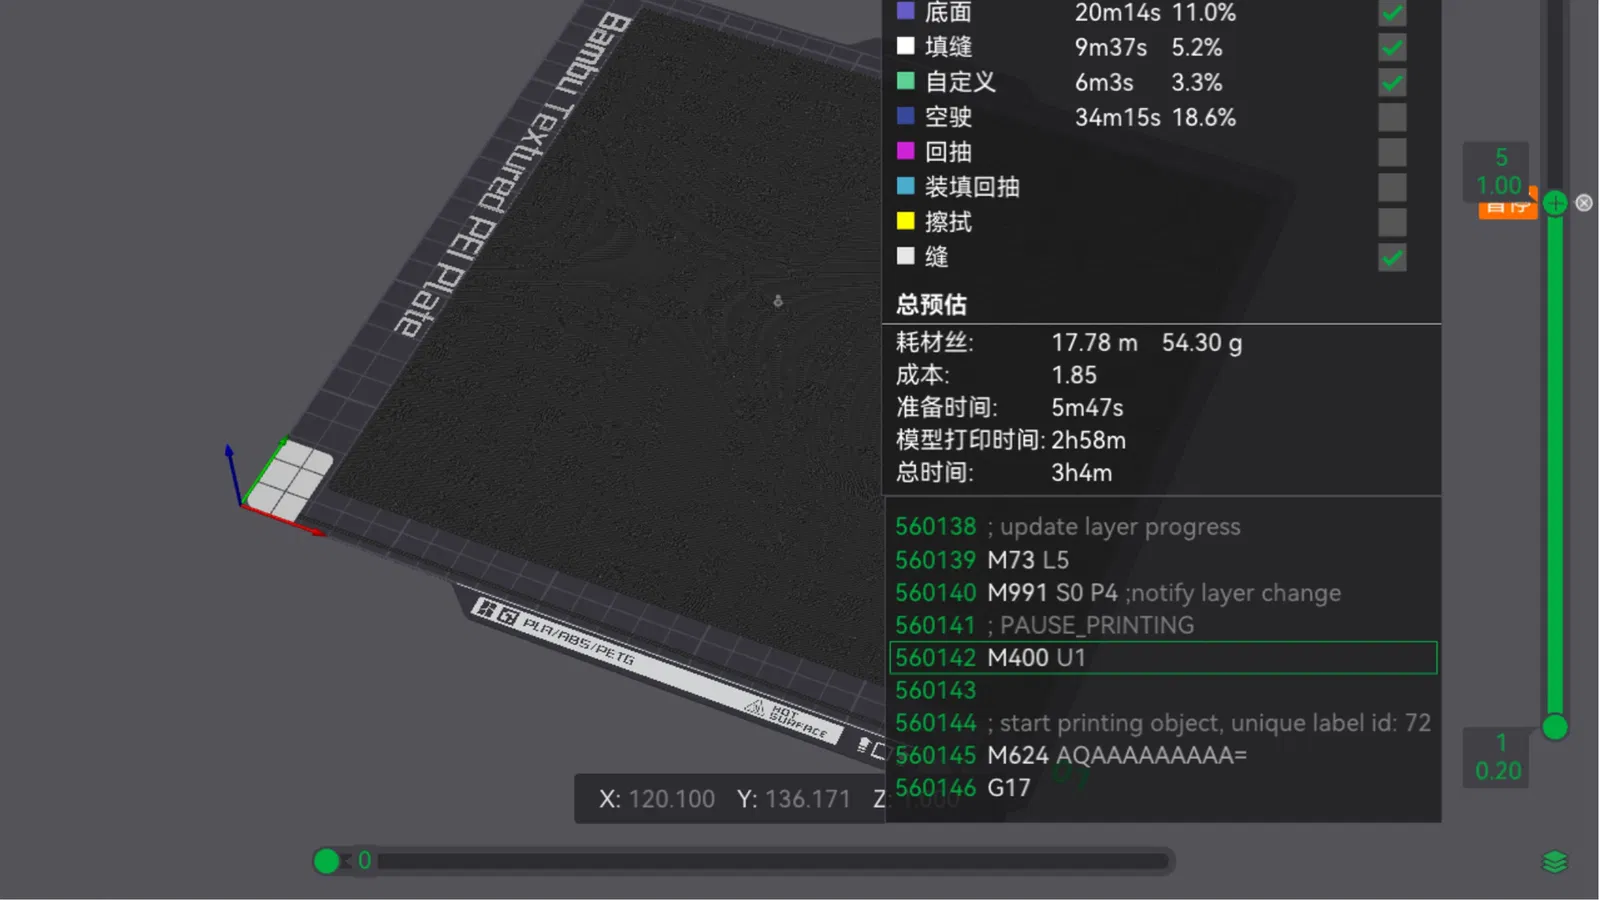Viewport: 1600px width, 900px height.
Task: Open layer view options via stacked-layers icon
Action: pyautogui.click(x=1555, y=861)
